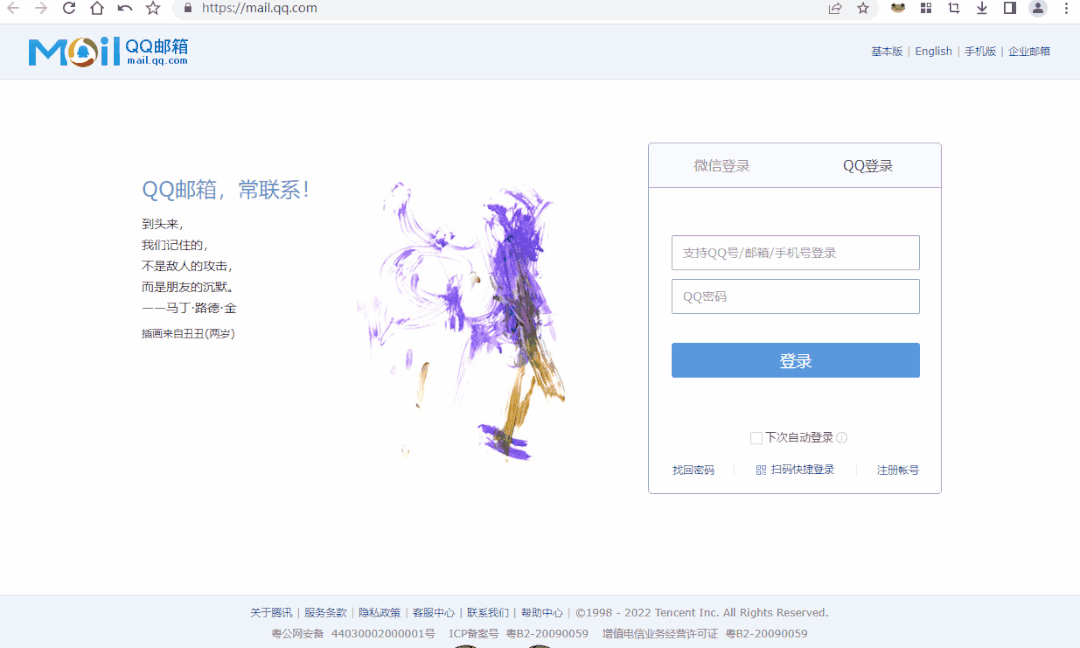Switch to 基本版 version
This screenshot has width=1080, height=648.
886,51
